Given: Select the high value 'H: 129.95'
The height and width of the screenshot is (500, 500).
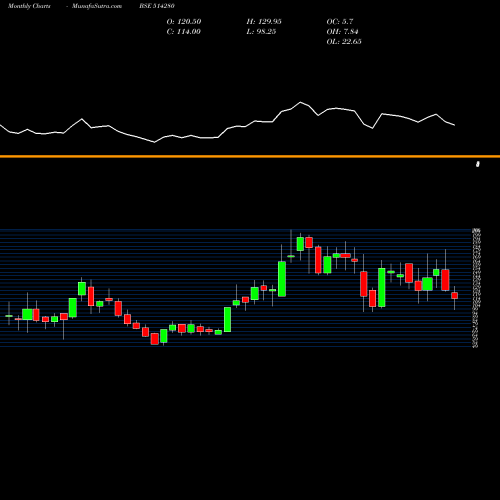Looking at the screenshot, I should (x=264, y=22).
